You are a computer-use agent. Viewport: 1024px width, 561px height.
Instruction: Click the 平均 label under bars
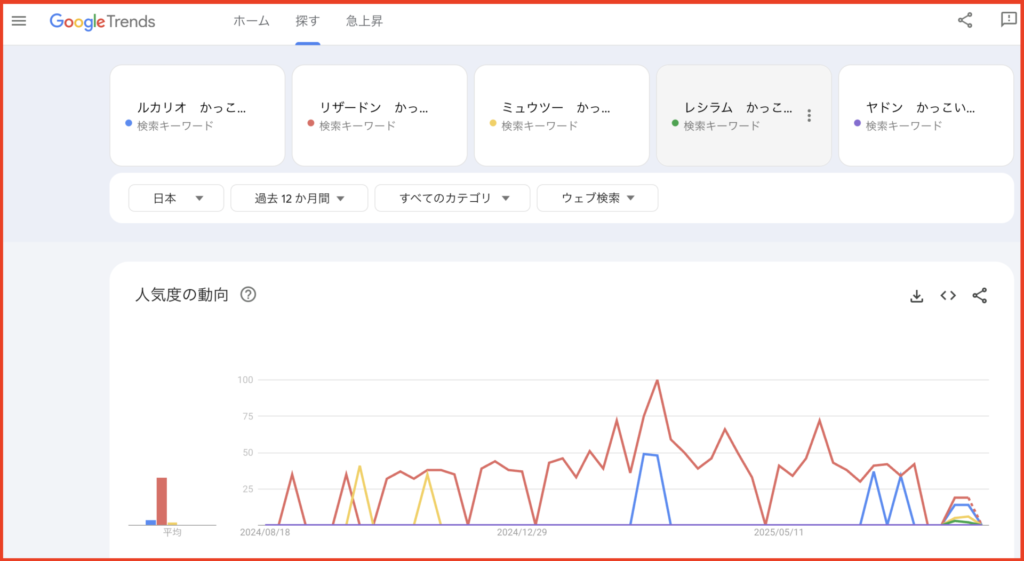click(x=172, y=533)
